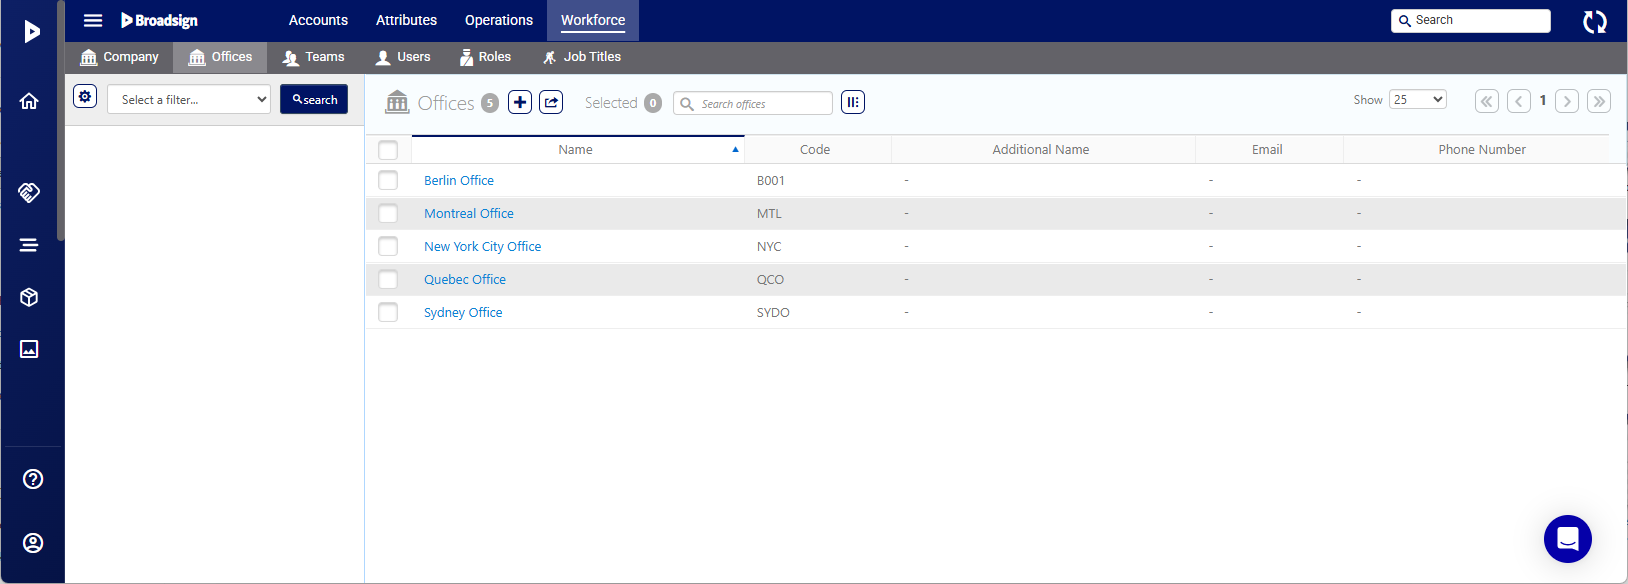Open the column chooser icon

(852, 102)
